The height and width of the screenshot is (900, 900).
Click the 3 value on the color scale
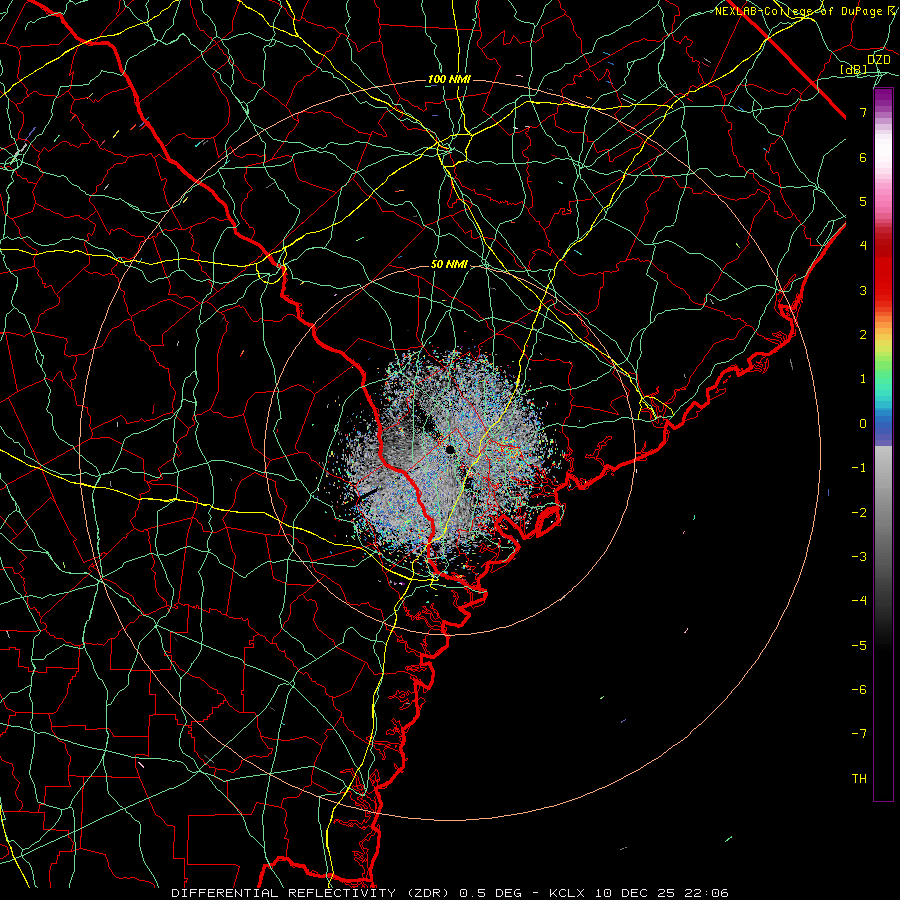[x=863, y=290]
